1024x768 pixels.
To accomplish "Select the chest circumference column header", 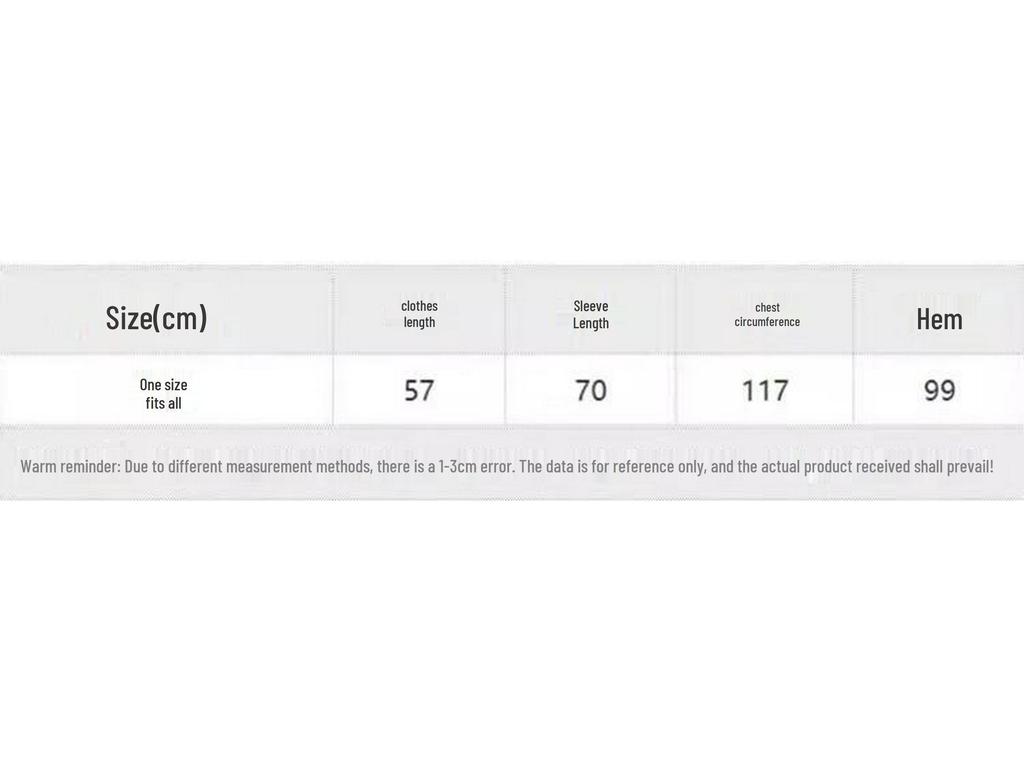I will point(767,314).
